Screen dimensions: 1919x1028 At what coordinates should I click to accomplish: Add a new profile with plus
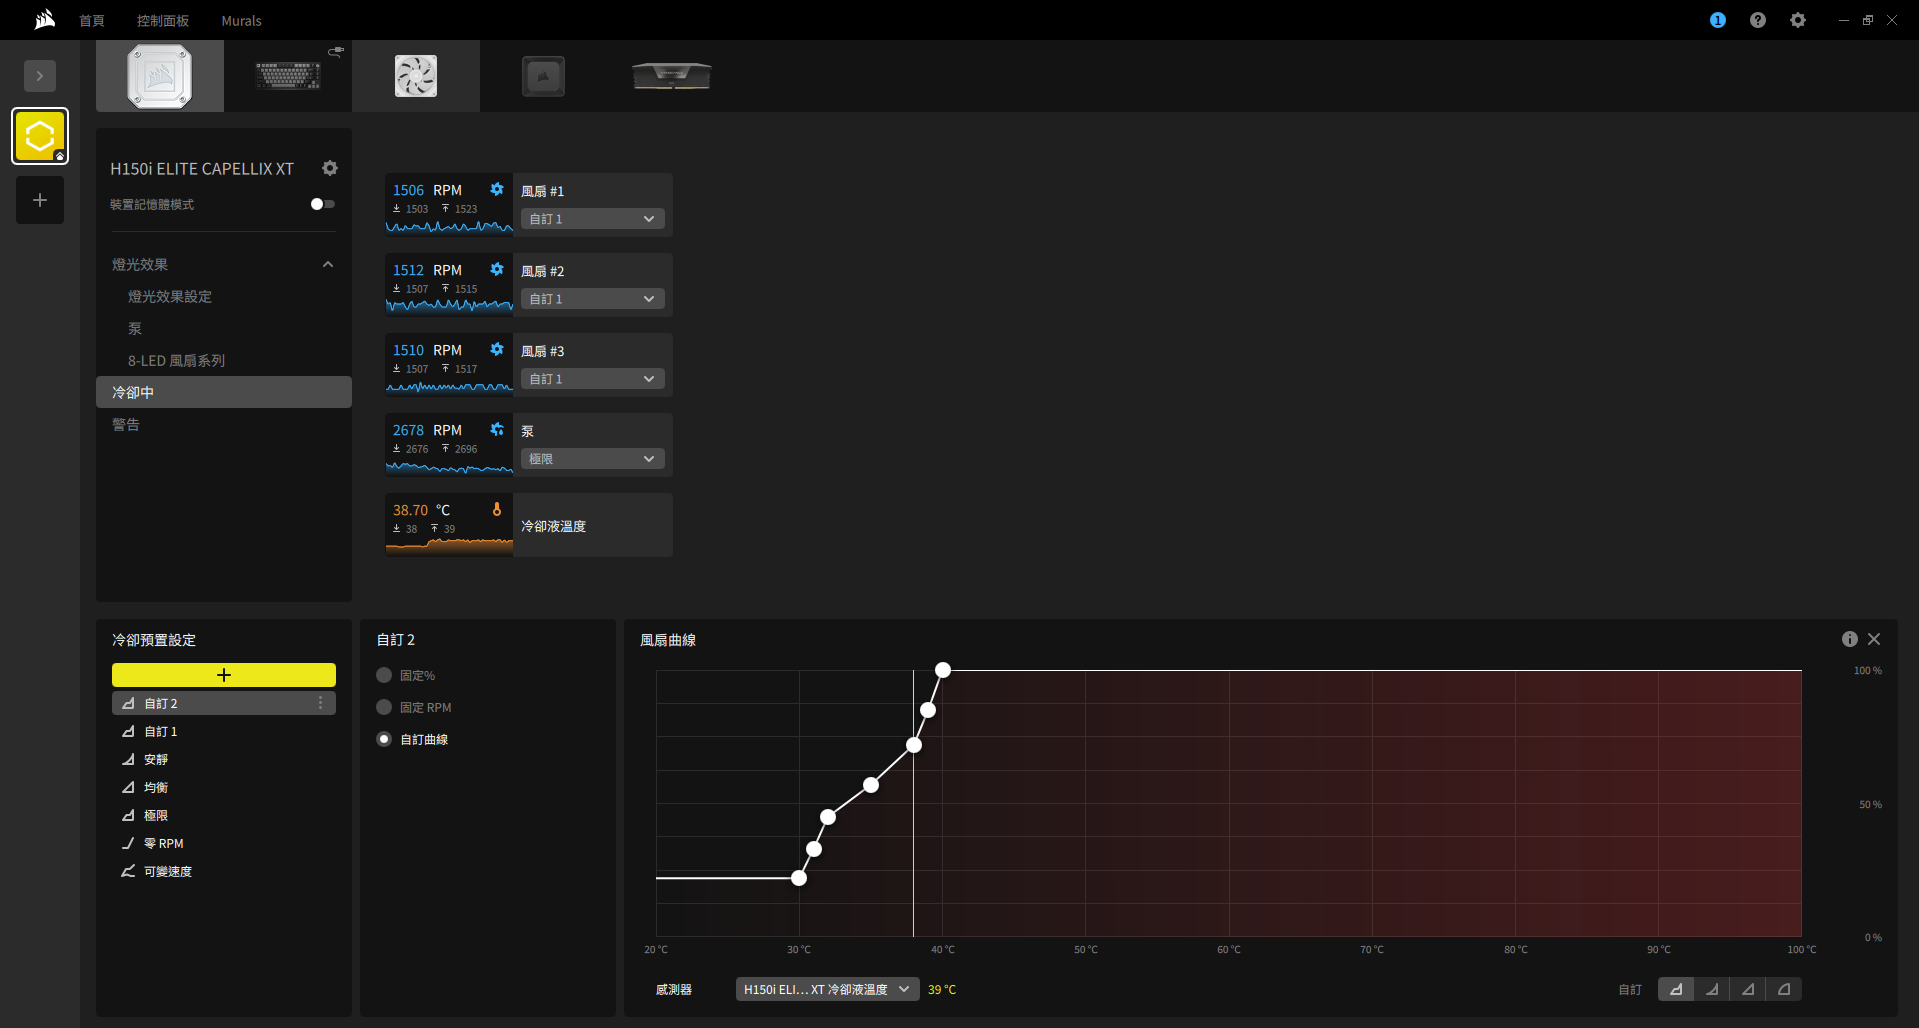point(40,200)
